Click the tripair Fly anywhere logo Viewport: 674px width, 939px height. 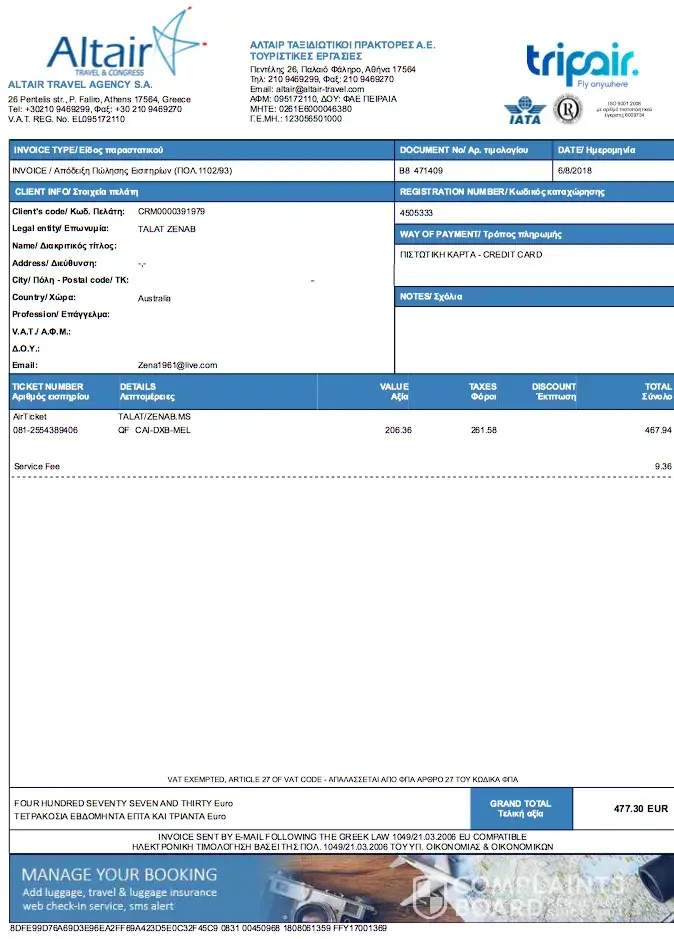pos(581,66)
